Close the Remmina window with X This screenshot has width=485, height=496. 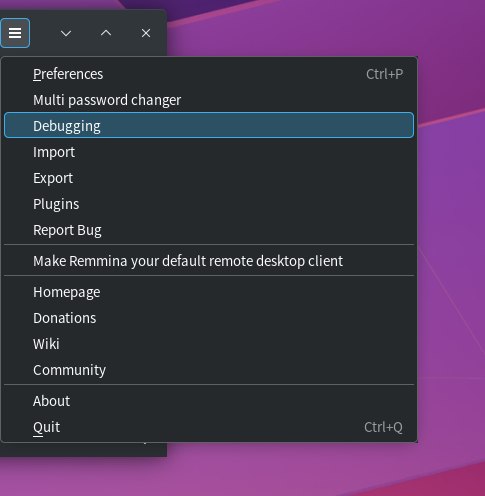coord(146,33)
